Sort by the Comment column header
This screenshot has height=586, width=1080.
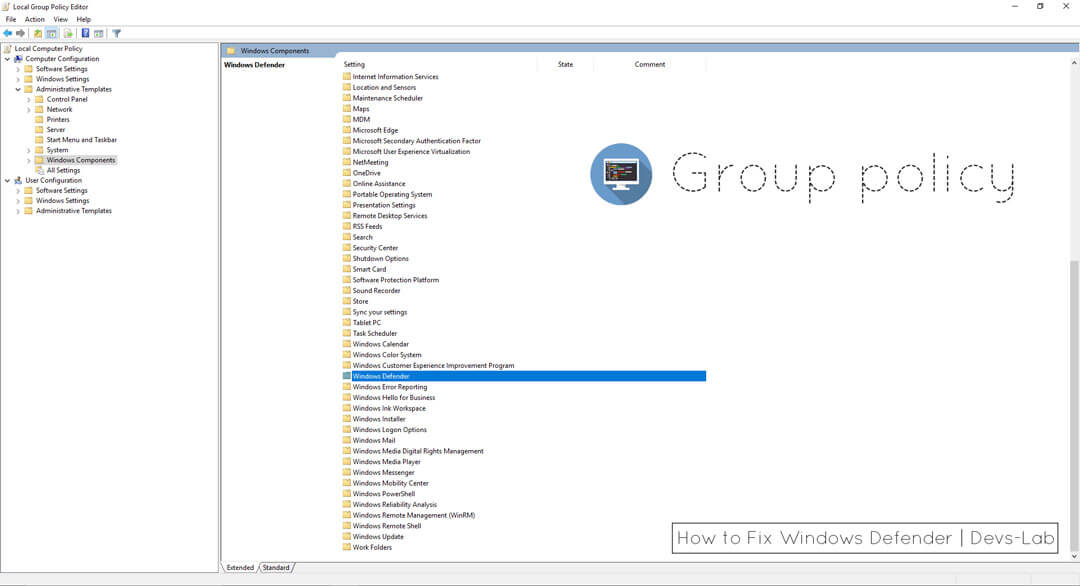[x=650, y=64]
